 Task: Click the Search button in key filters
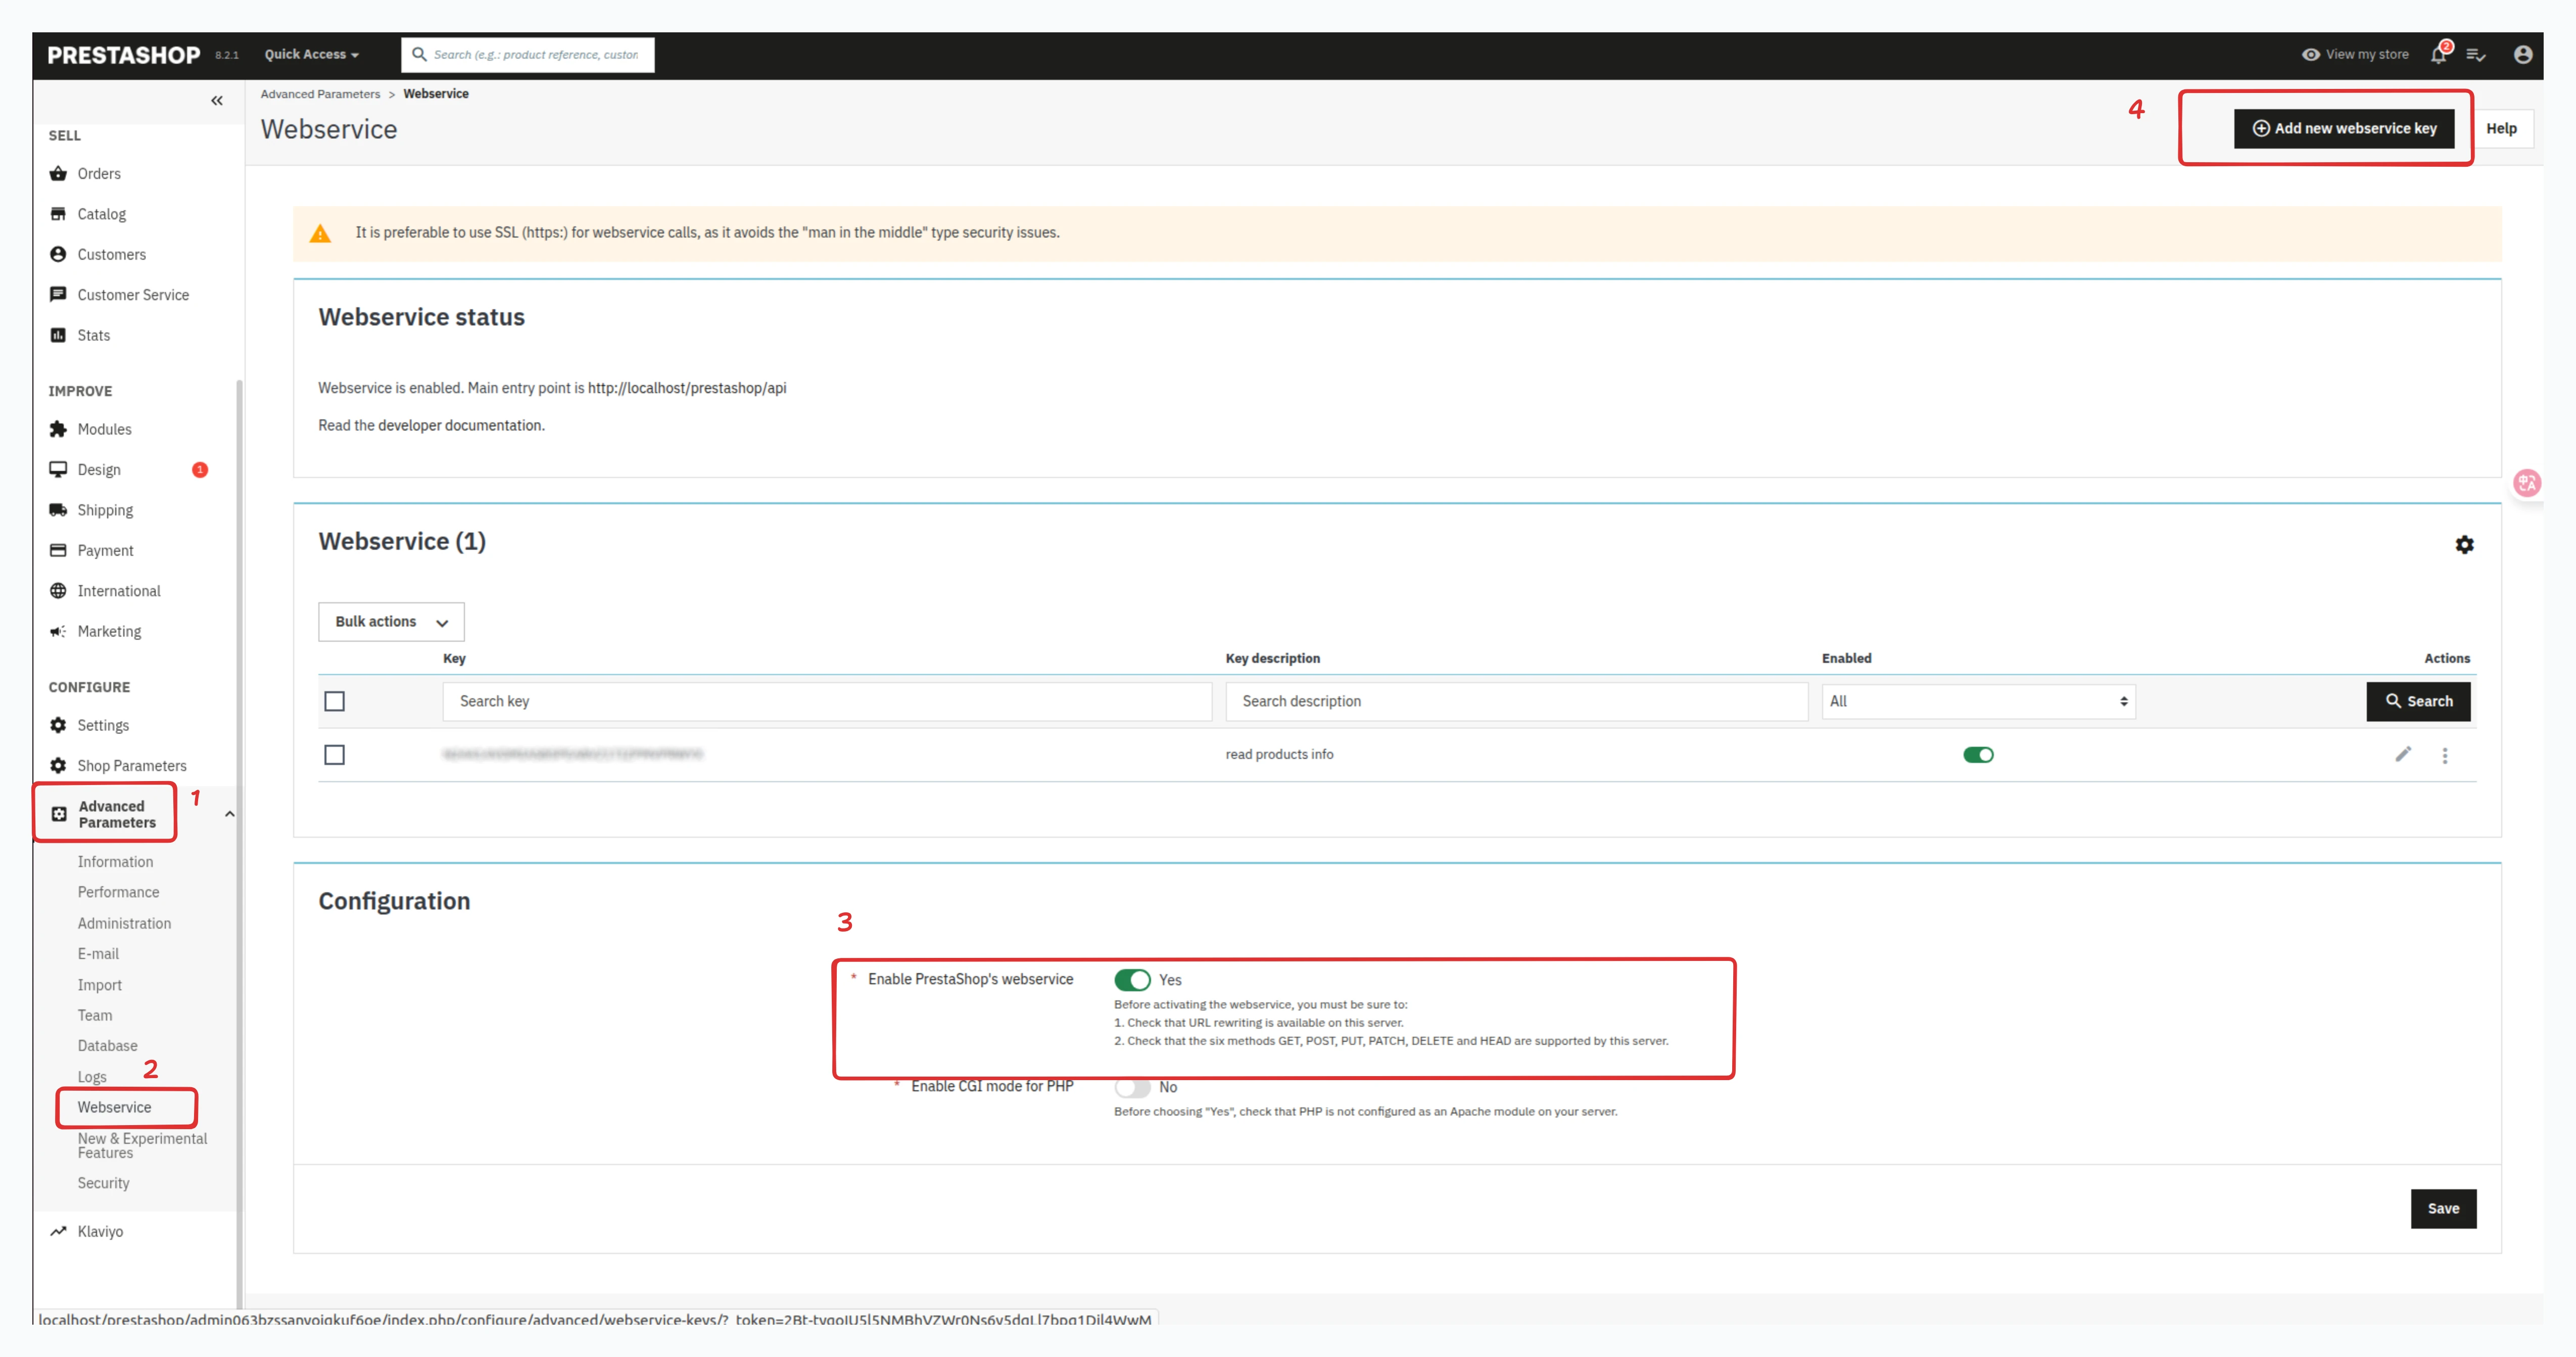(2418, 701)
